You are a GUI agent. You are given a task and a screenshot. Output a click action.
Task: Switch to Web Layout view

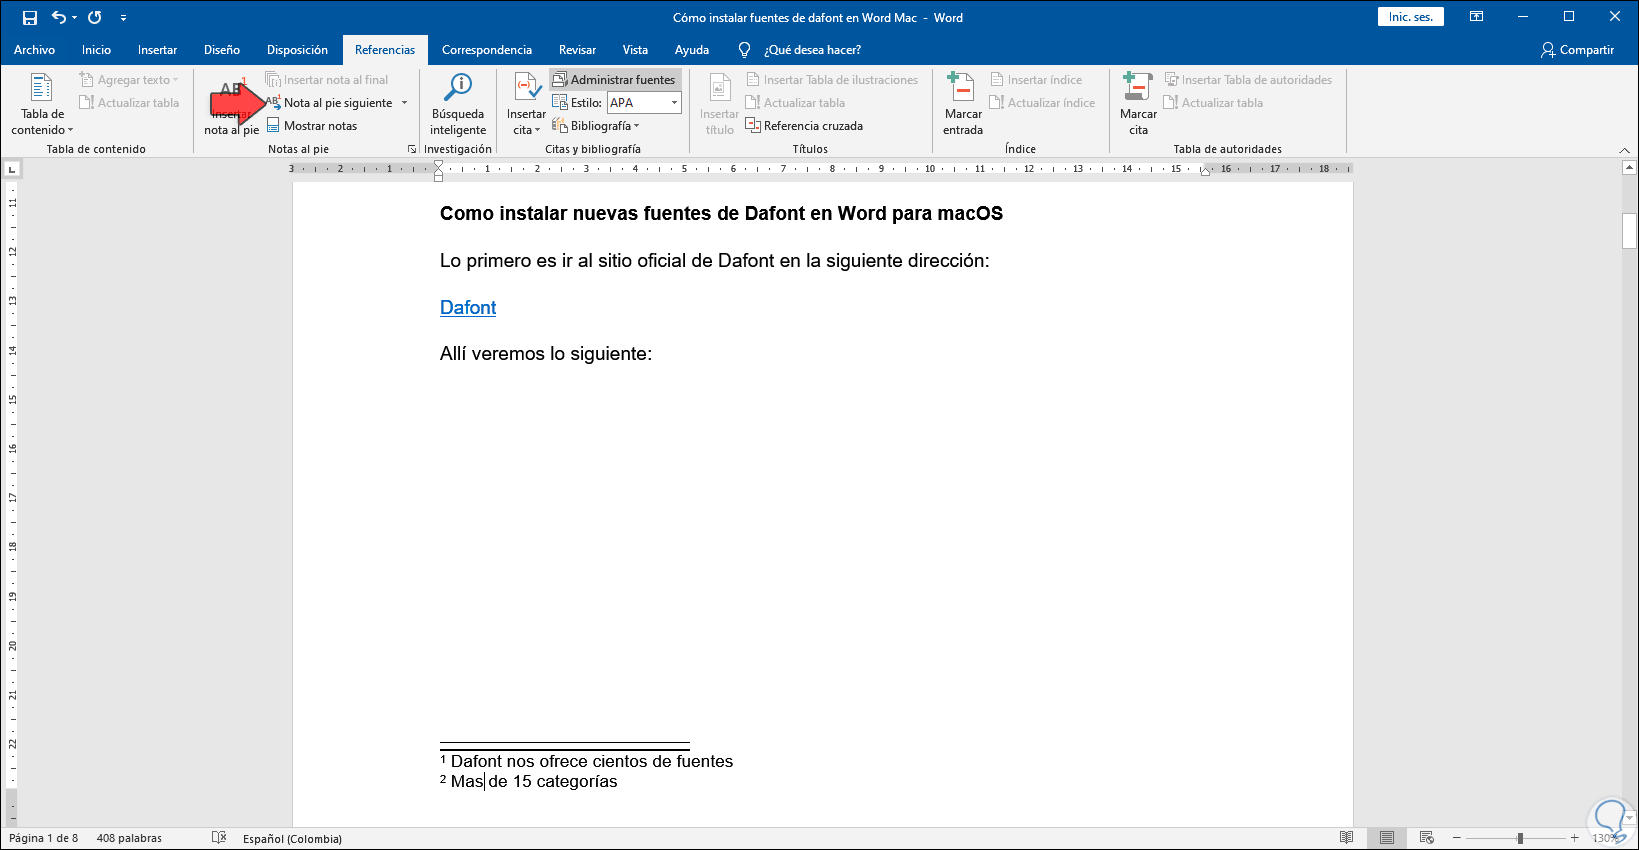coord(1427,838)
